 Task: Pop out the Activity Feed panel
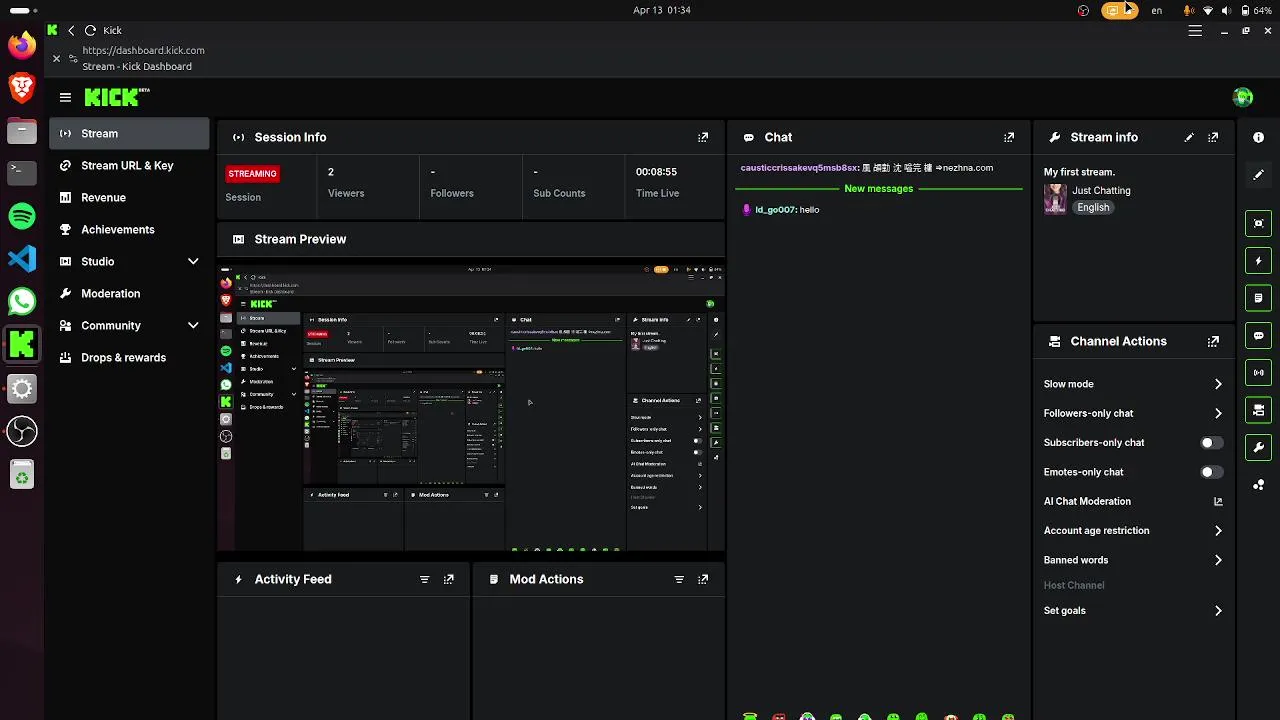coord(448,579)
